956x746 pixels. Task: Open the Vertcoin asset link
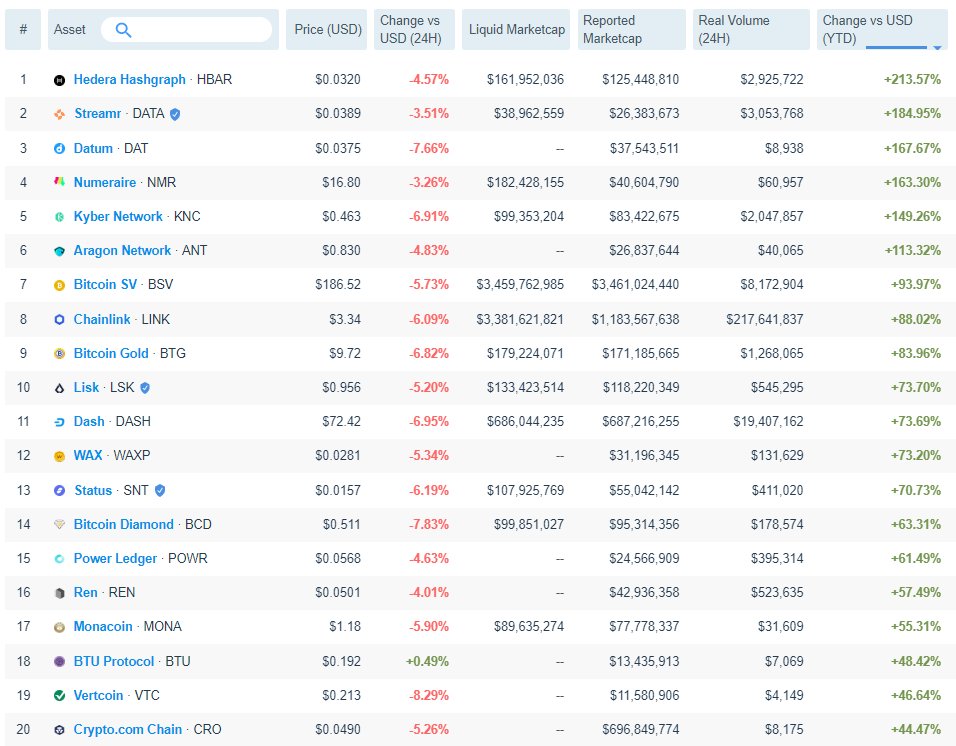98,695
